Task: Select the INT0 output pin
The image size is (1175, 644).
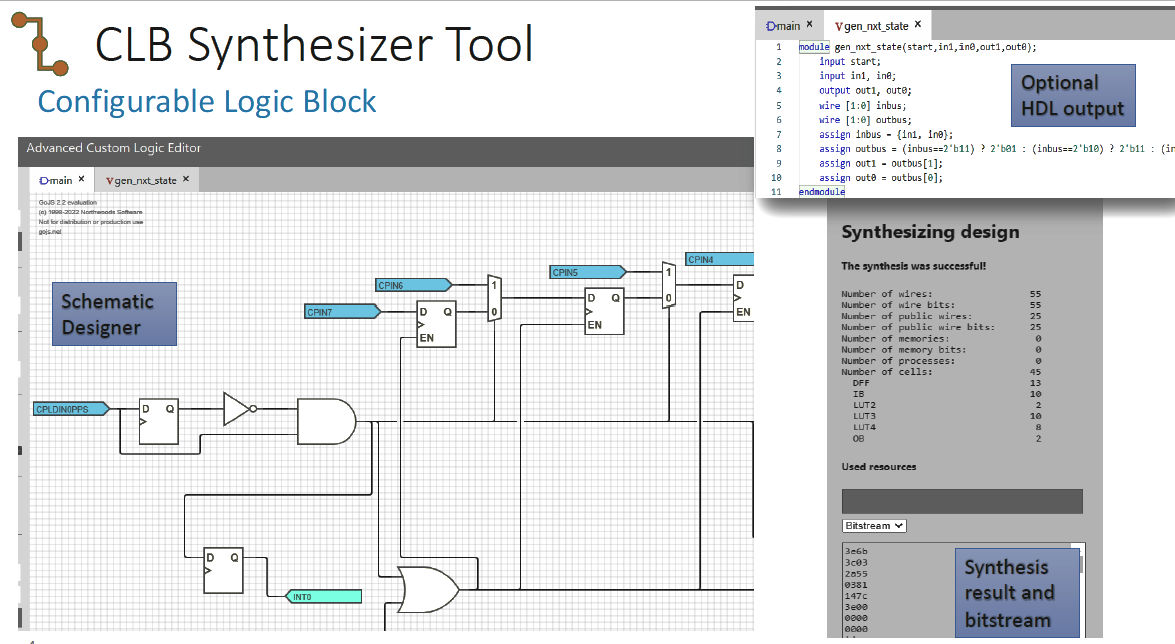Action: coord(322,597)
